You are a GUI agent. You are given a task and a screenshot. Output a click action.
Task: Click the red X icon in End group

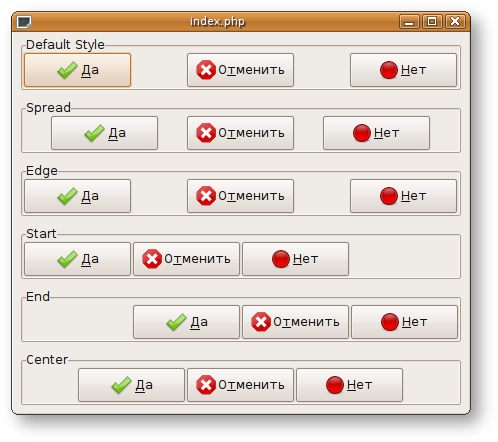[260, 322]
